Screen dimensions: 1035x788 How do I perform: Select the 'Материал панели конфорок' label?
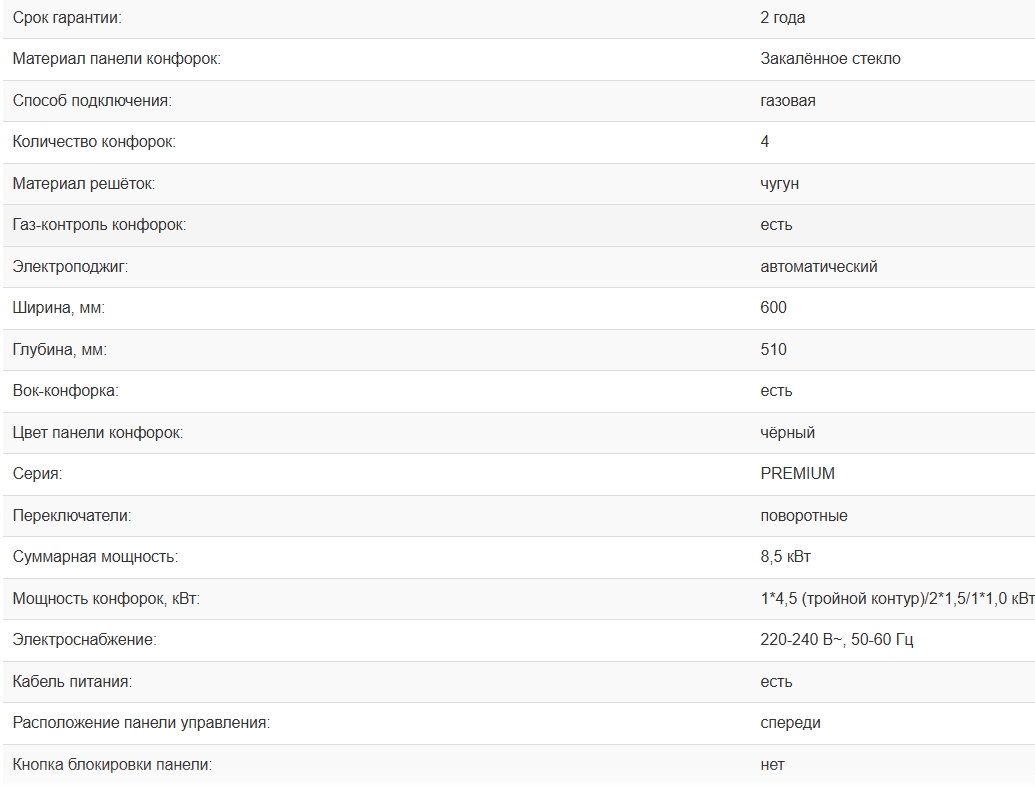[x=116, y=59]
